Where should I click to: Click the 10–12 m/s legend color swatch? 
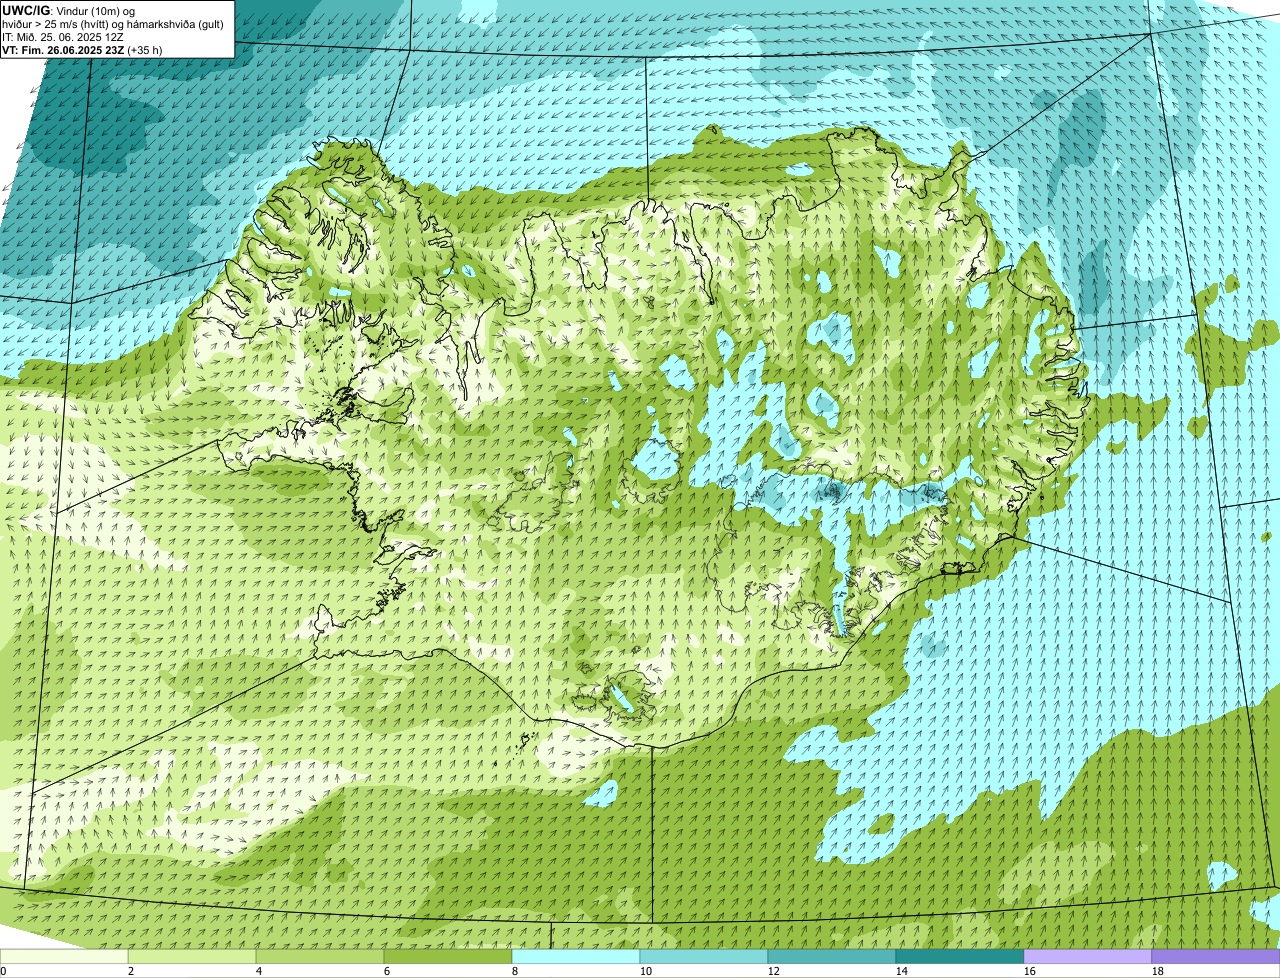pyautogui.click(x=704, y=957)
